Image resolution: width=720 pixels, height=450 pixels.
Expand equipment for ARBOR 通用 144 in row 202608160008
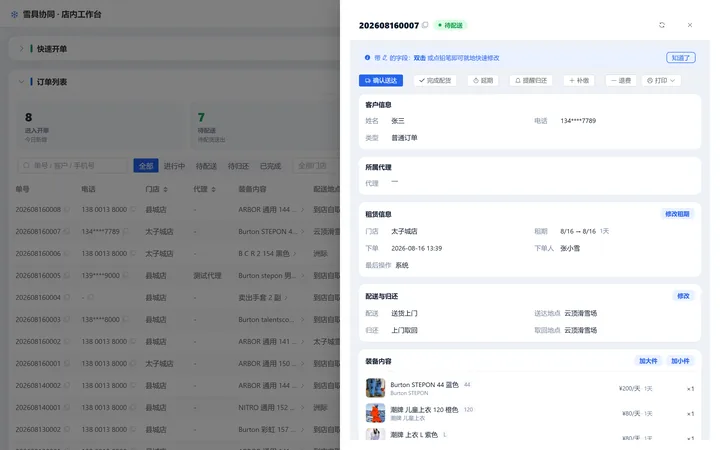302,209
